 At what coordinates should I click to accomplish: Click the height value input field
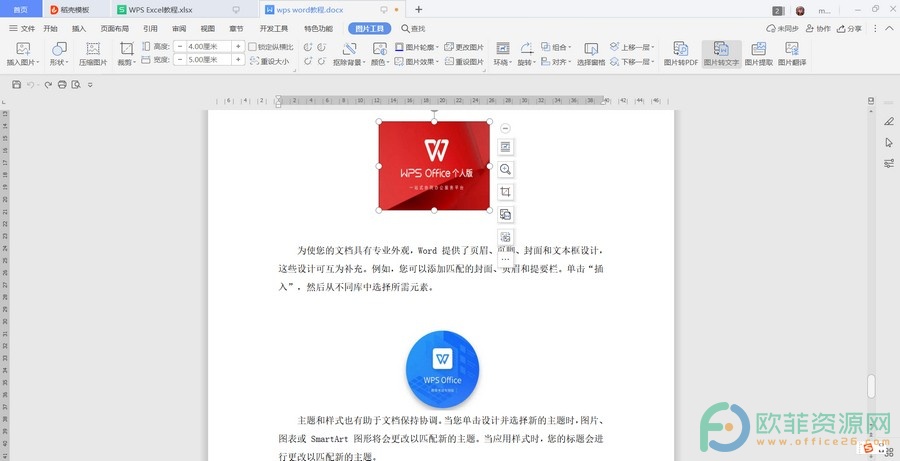pyautogui.click(x=209, y=47)
